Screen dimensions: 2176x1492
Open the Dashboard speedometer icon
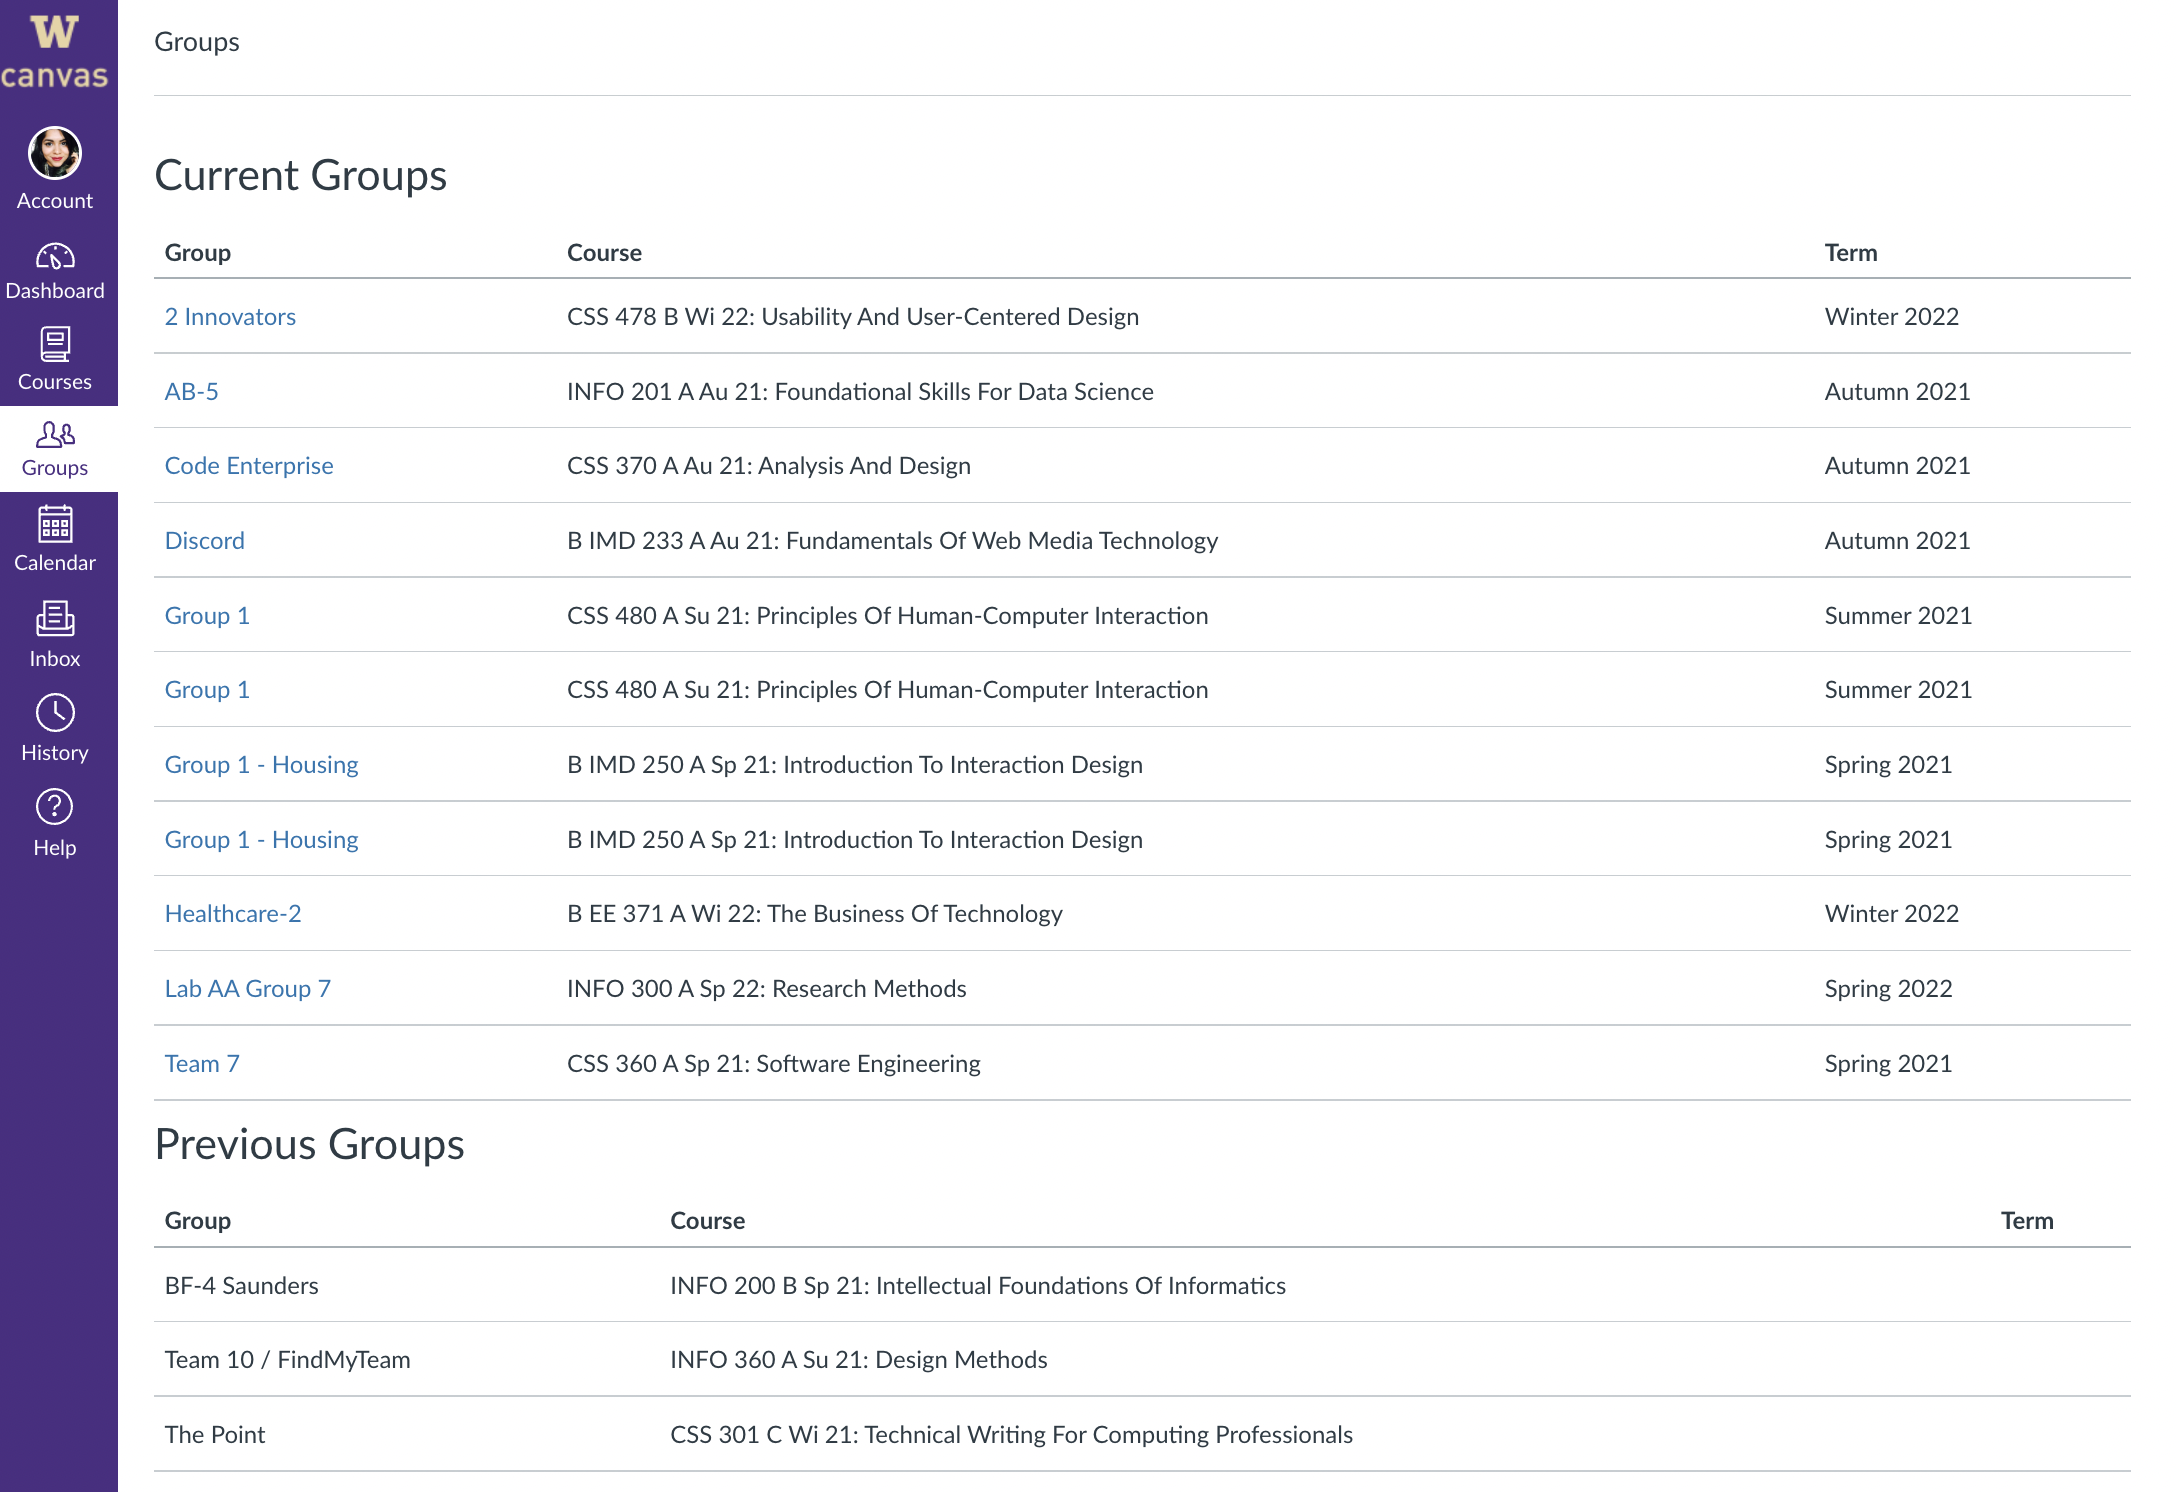[x=55, y=258]
